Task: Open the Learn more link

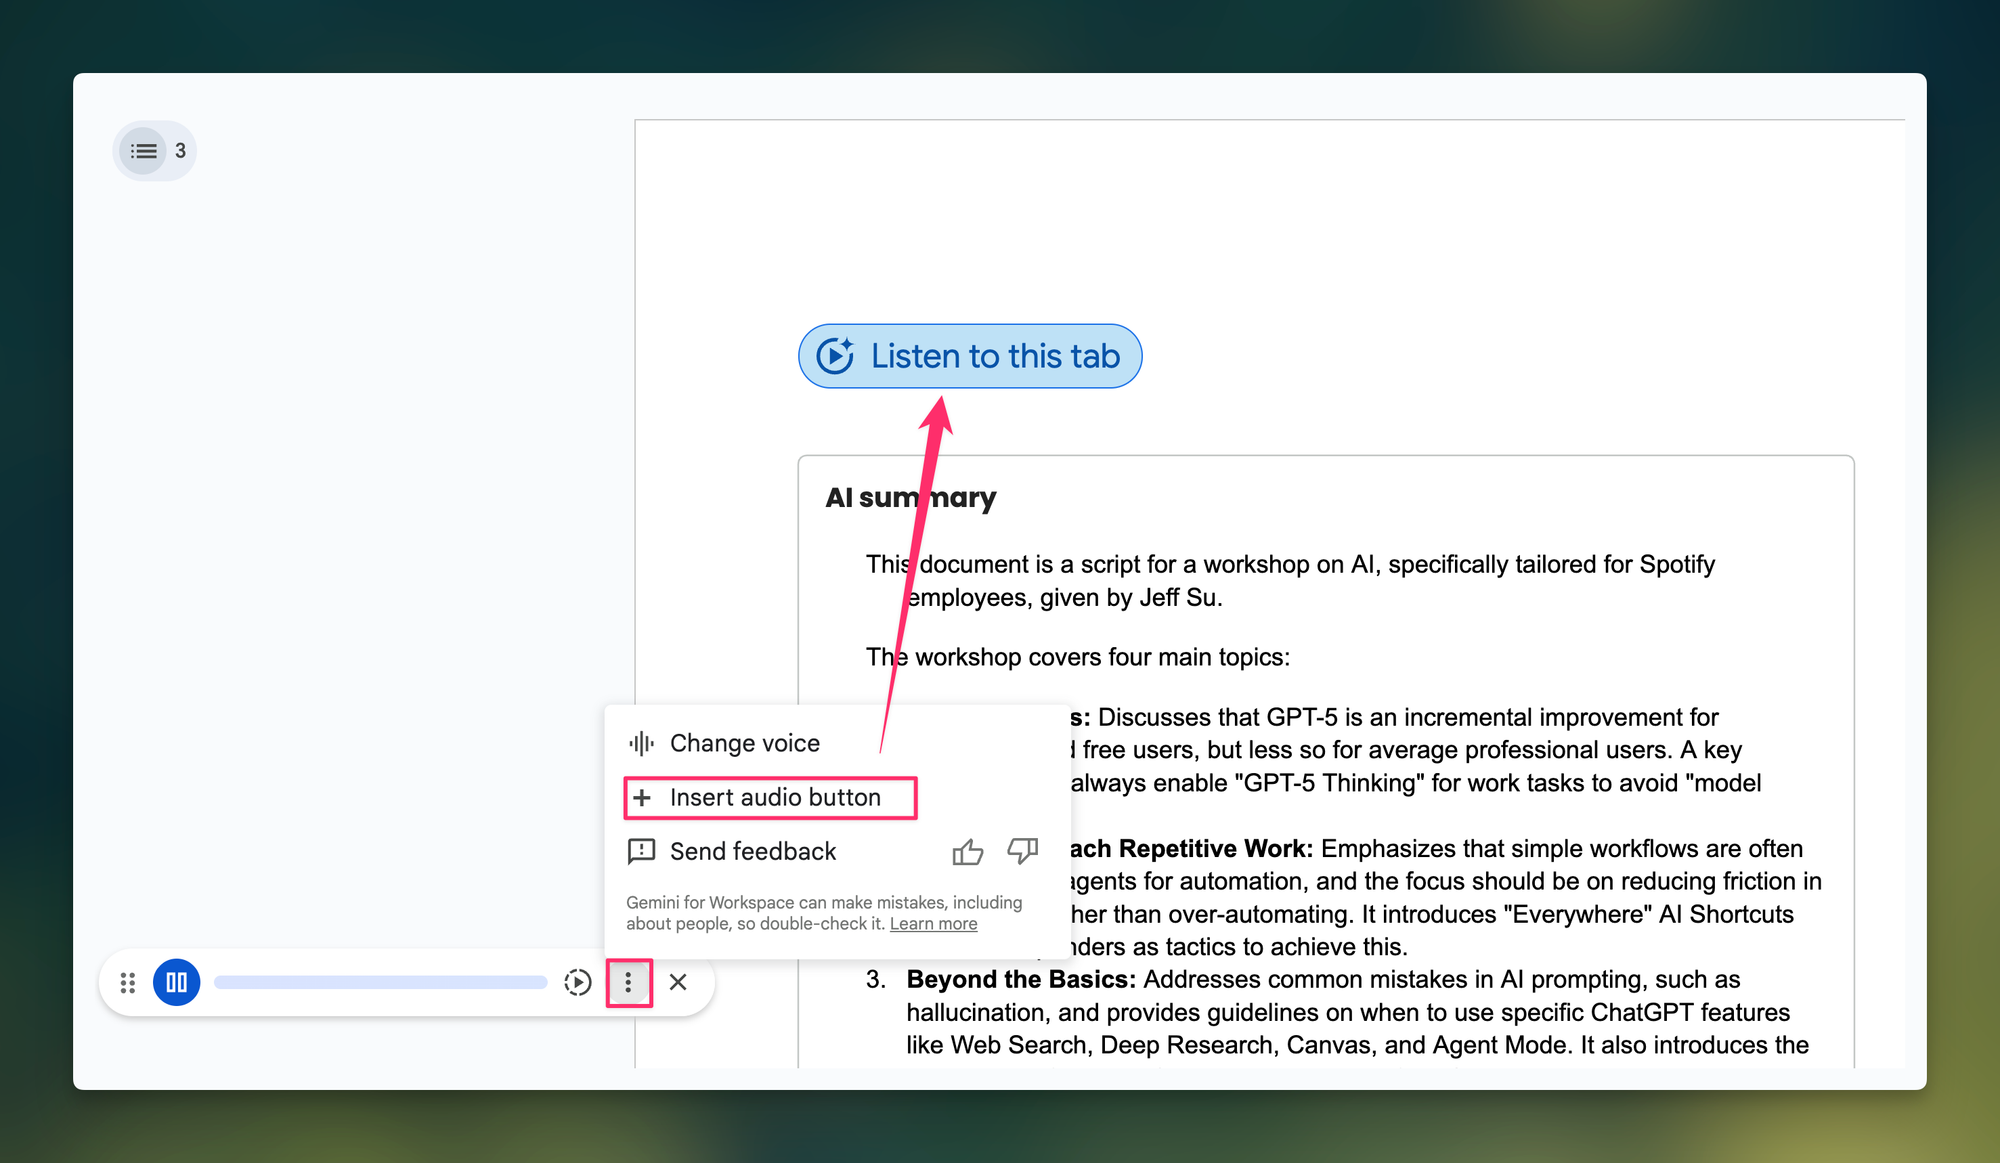Action: [x=933, y=924]
